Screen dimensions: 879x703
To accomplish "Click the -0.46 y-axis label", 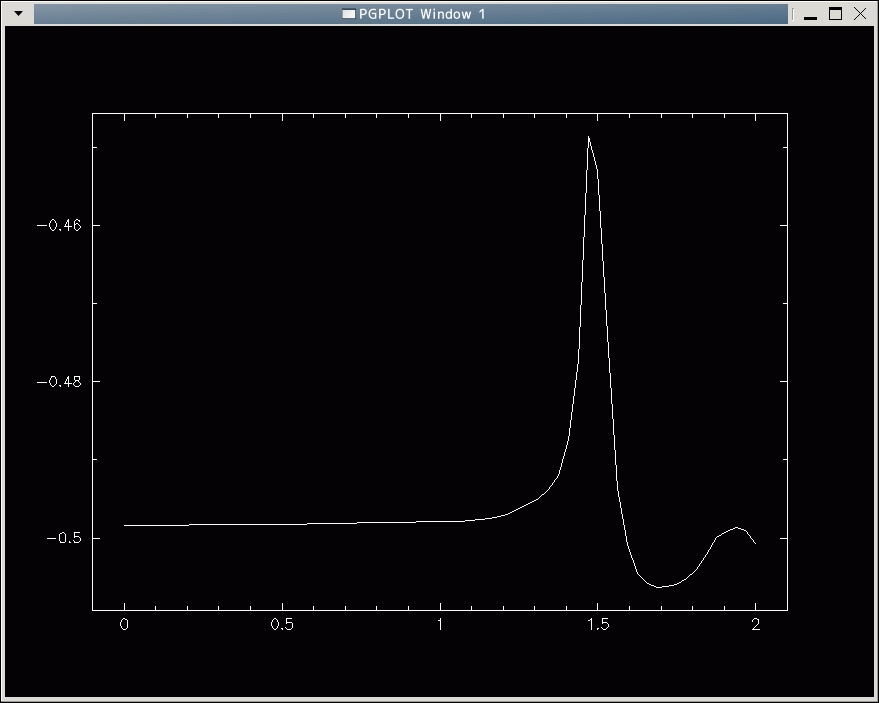I will tap(59, 225).
